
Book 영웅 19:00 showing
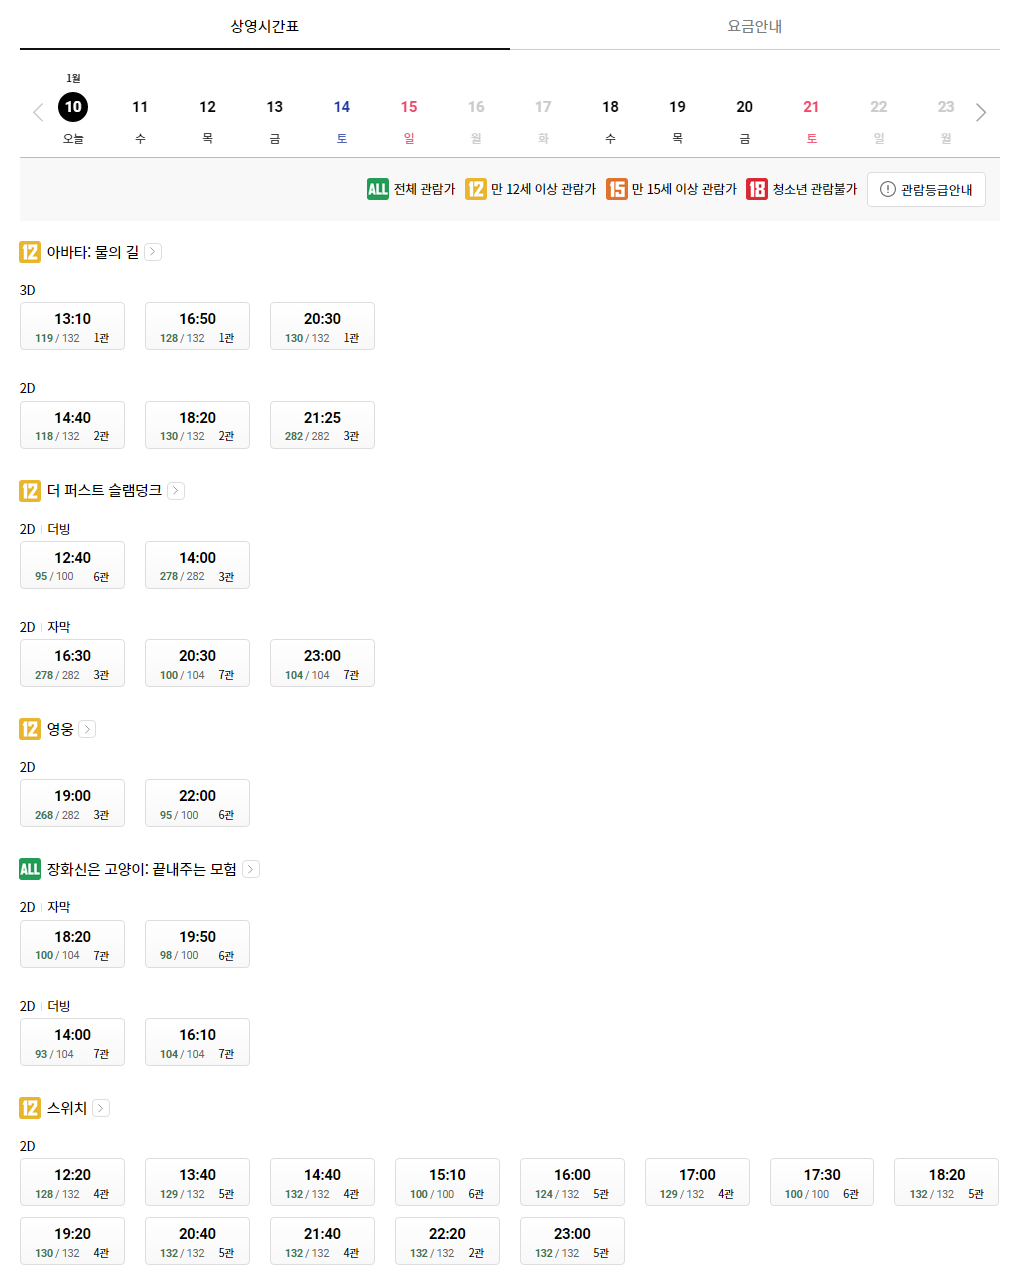point(72,803)
